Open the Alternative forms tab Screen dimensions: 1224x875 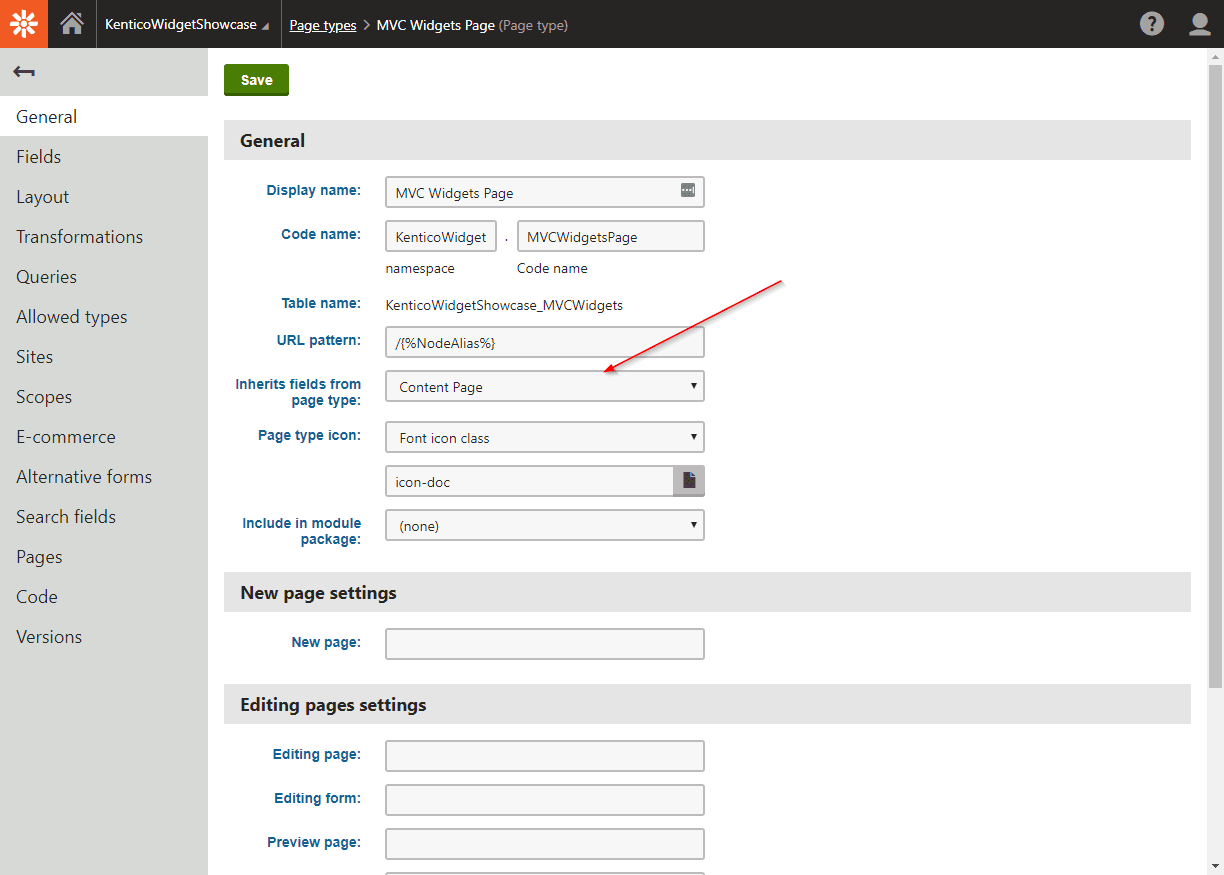(84, 477)
